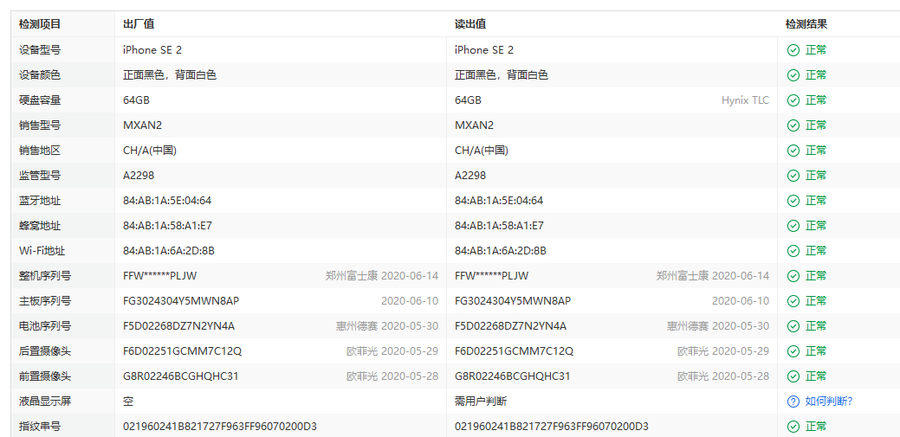The height and width of the screenshot is (437, 900).
Task: Click the green check icon in 主板序列号 row
Action: [x=793, y=301]
